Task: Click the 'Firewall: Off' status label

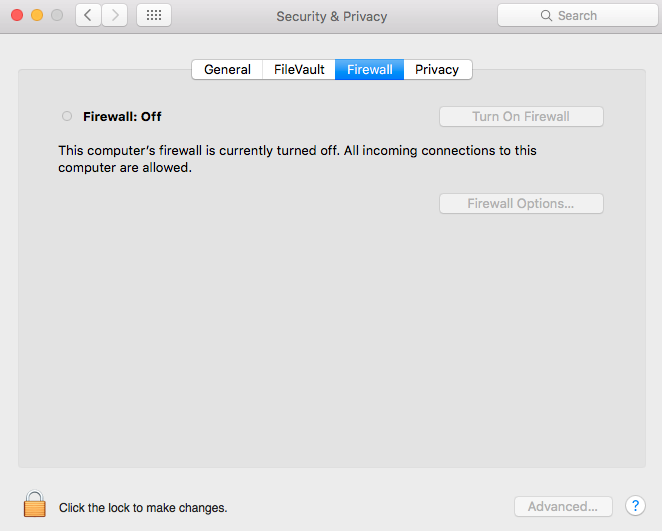Action: pyautogui.click(x=122, y=116)
